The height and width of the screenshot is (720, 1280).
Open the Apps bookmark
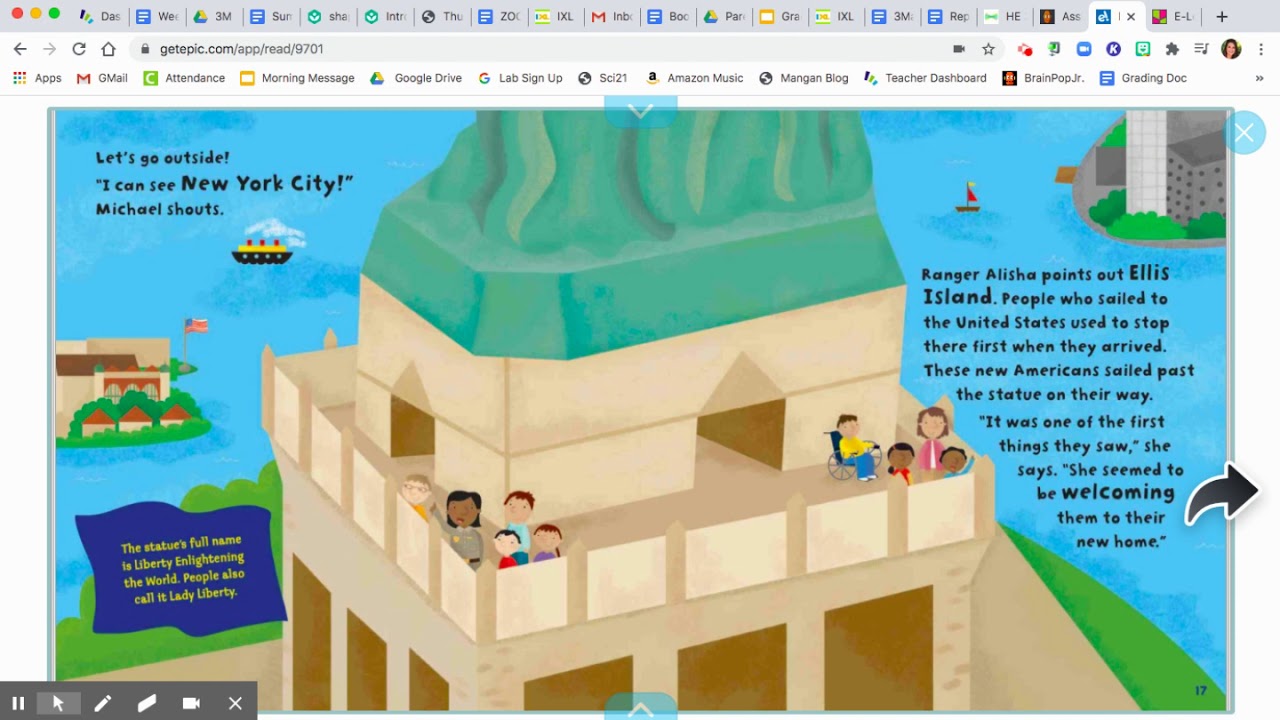coord(37,78)
